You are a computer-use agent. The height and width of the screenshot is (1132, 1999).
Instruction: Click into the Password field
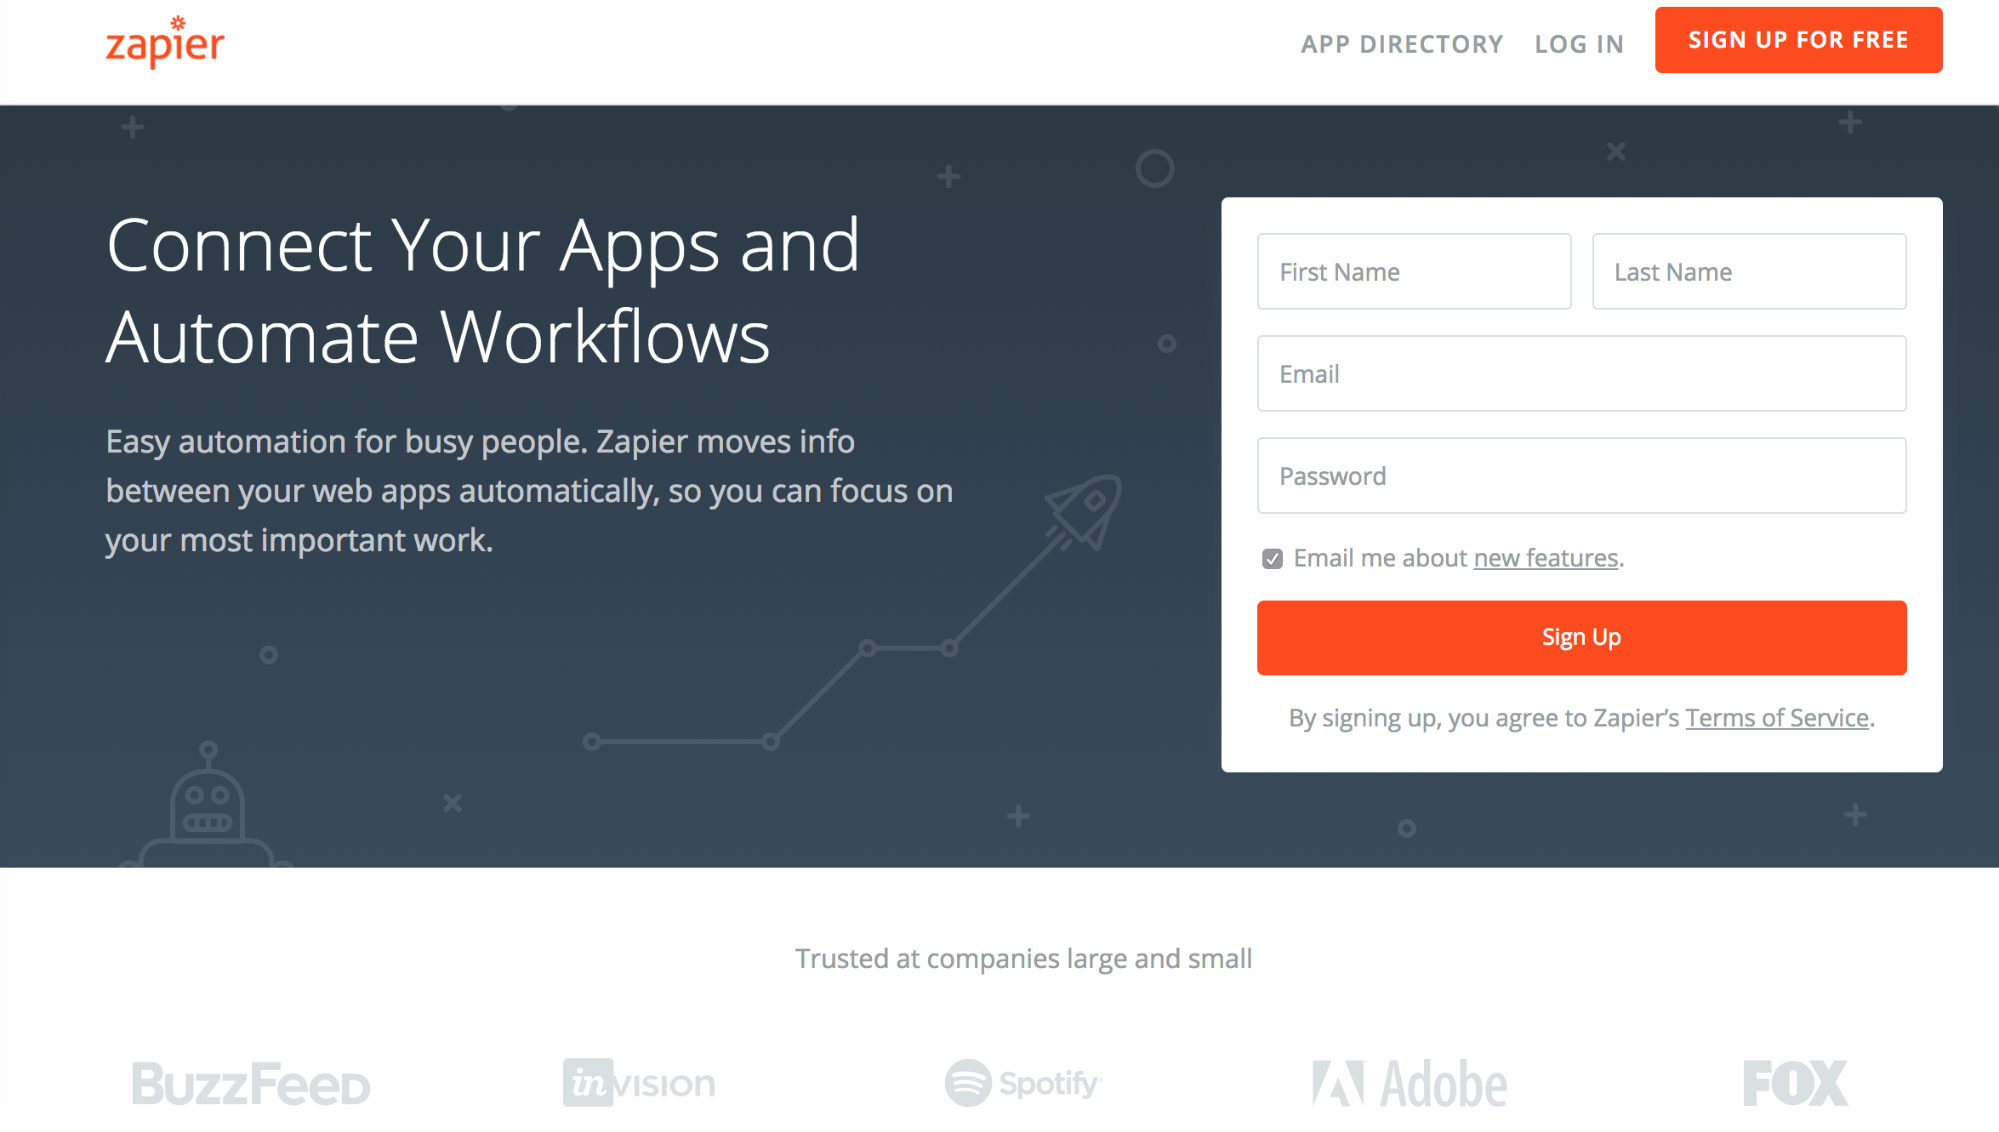coord(1581,476)
